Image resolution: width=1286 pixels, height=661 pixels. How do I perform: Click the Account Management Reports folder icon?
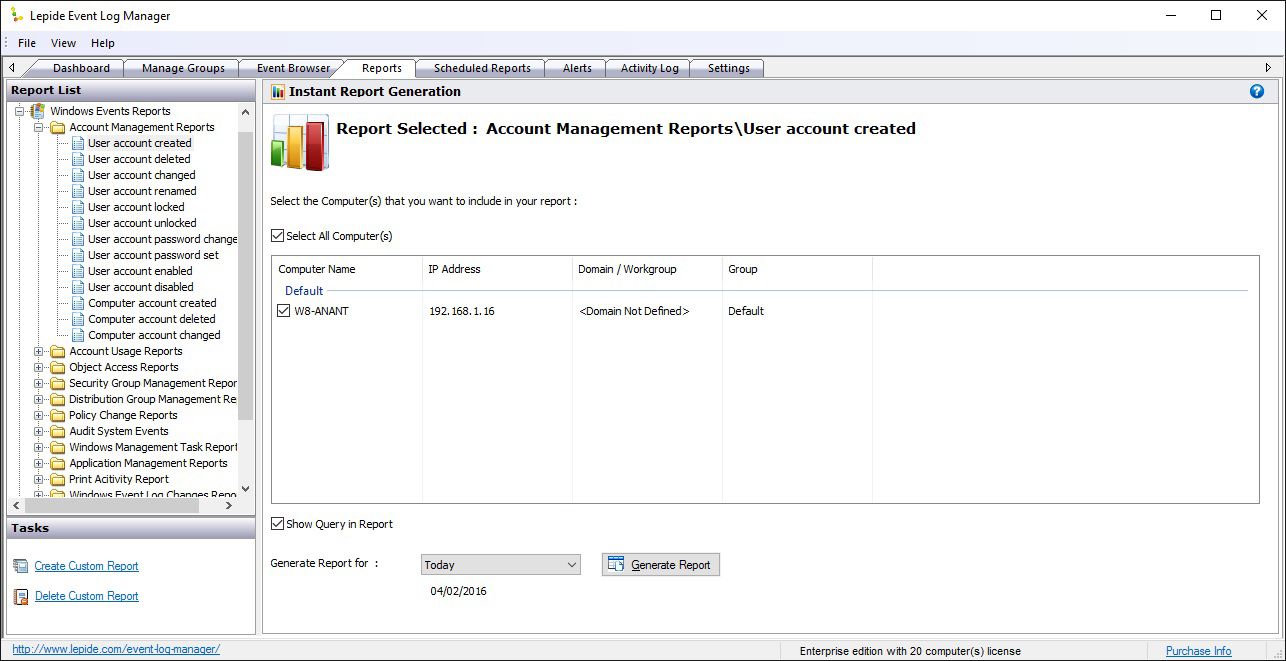pyautogui.click(x=55, y=127)
